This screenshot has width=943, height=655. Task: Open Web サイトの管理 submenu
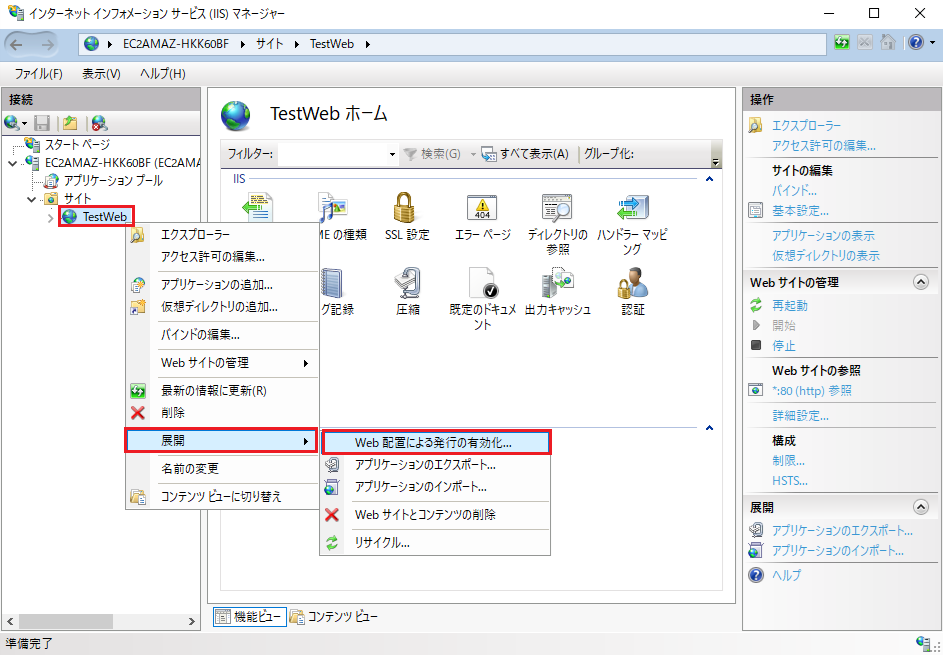coord(221,363)
